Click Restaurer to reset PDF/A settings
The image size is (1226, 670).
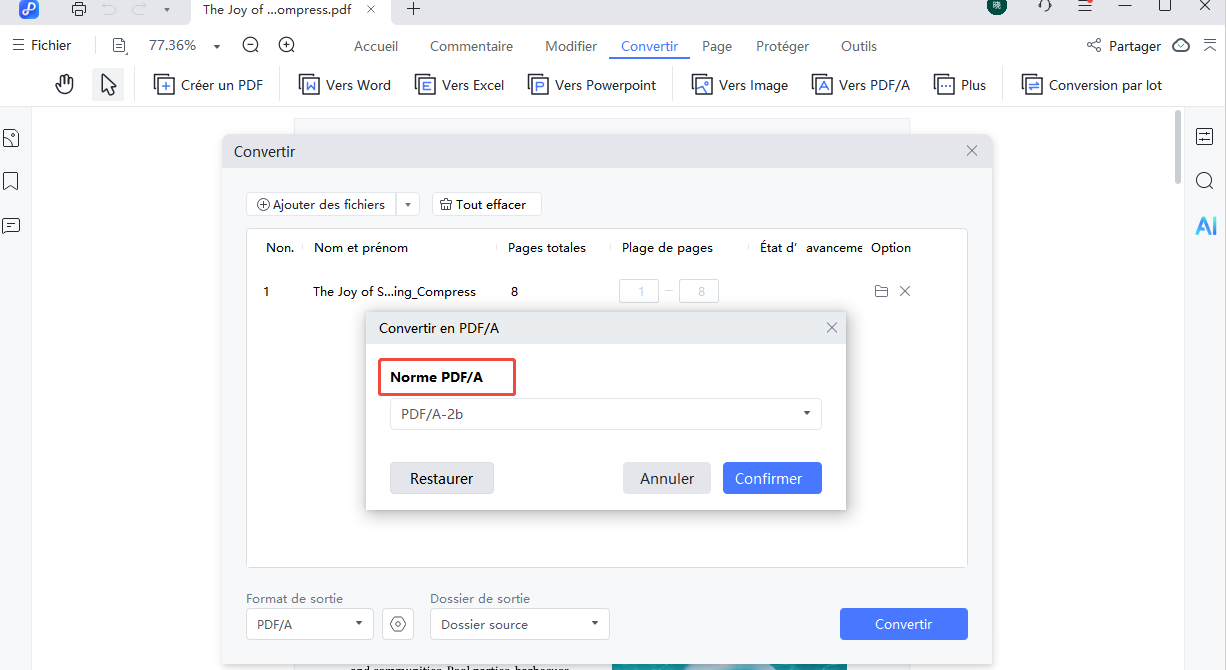click(x=441, y=478)
